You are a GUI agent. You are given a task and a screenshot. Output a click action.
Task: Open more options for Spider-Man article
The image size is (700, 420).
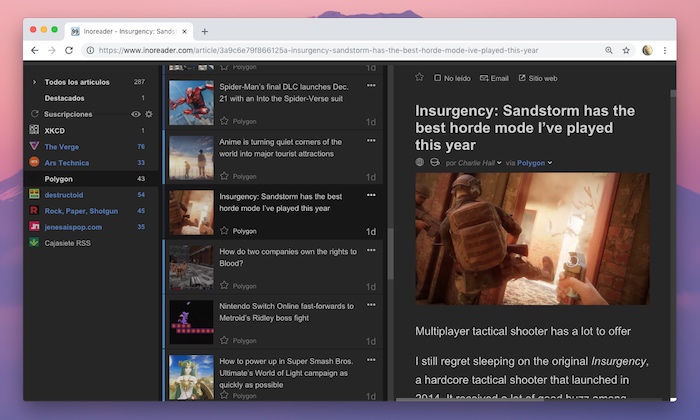pos(371,86)
